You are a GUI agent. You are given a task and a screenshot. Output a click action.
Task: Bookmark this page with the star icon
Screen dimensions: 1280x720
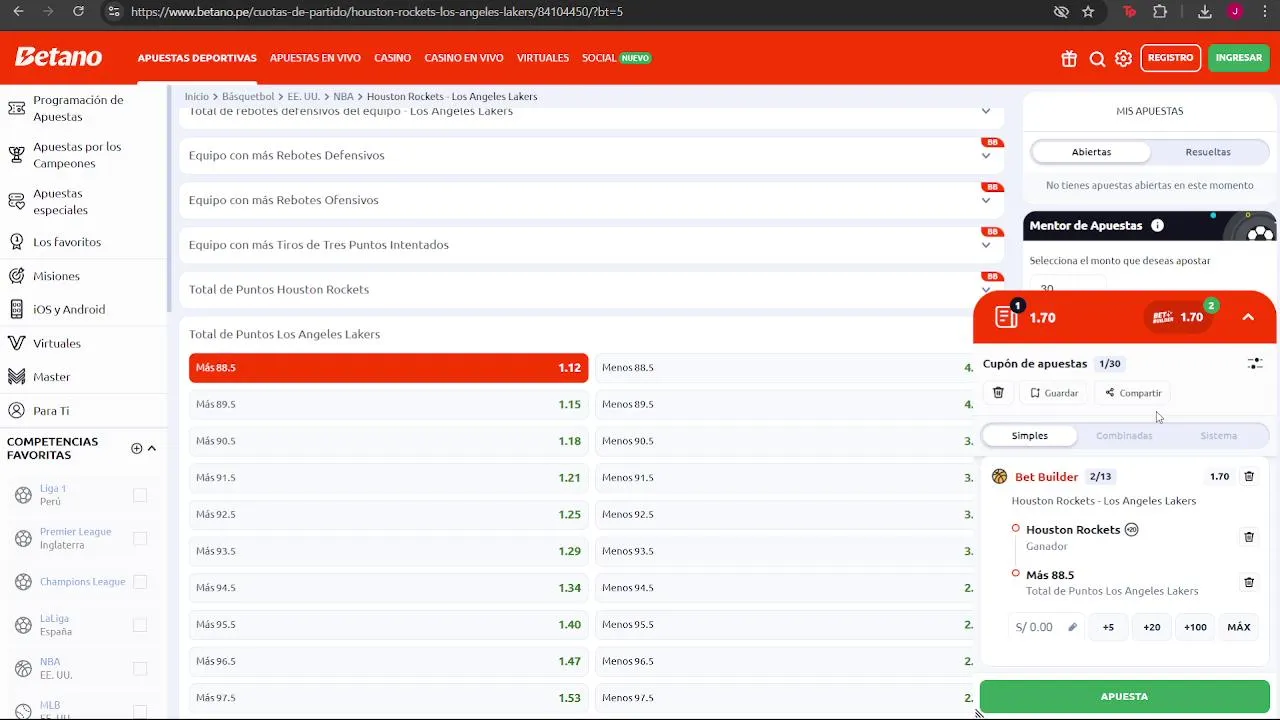1088,12
